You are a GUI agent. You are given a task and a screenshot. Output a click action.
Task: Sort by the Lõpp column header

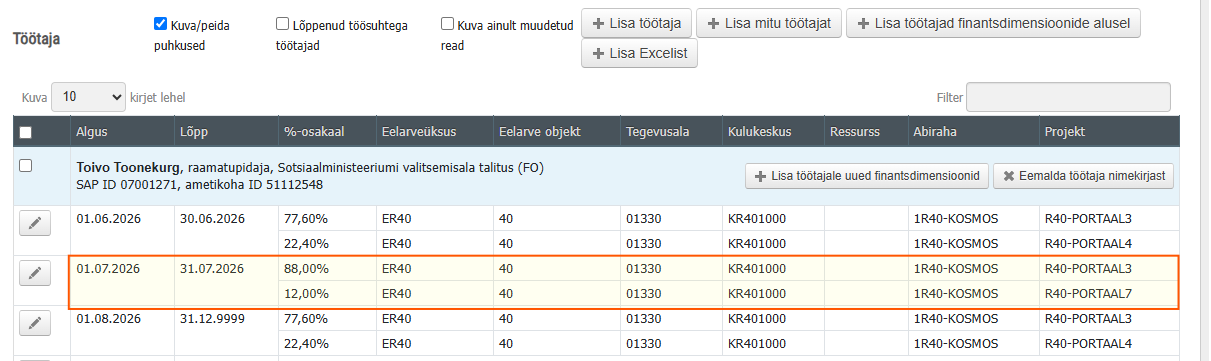coord(225,132)
